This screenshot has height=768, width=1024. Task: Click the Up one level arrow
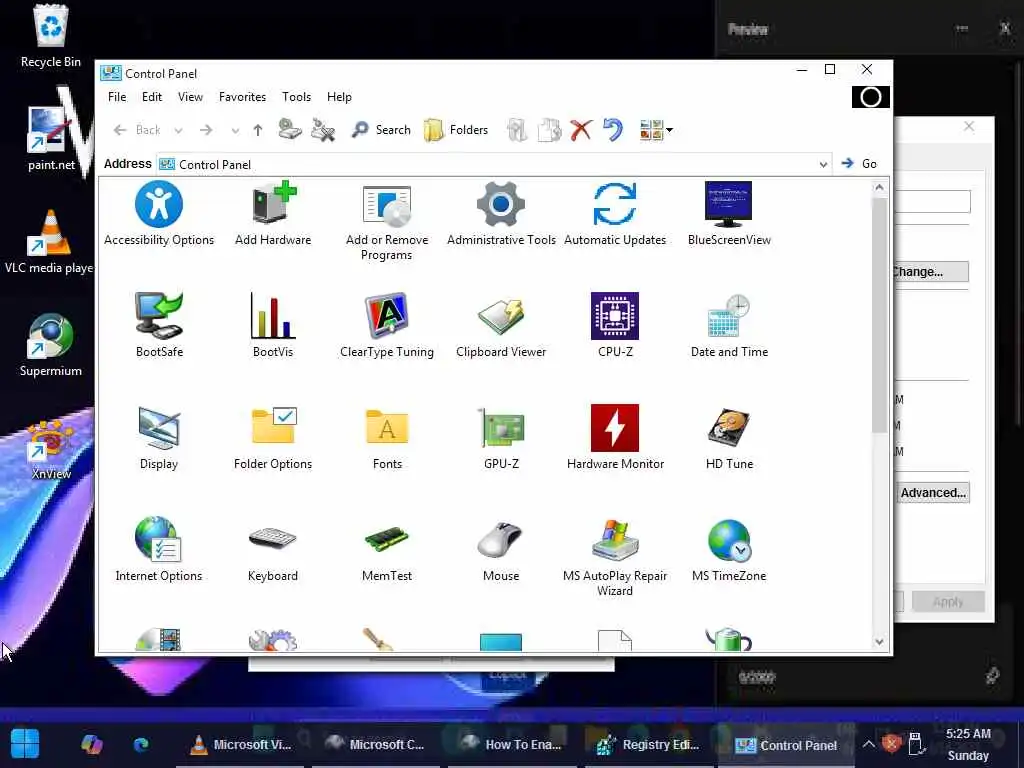(258, 130)
